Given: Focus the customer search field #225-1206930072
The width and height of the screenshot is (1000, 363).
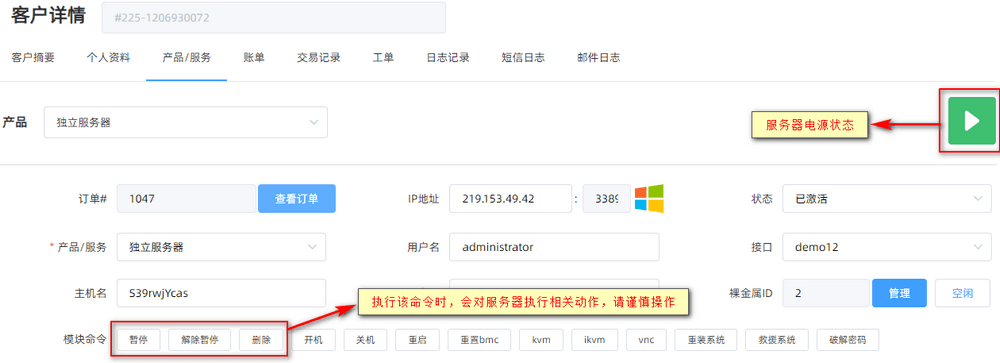Looking at the screenshot, I should pos(274,18).
